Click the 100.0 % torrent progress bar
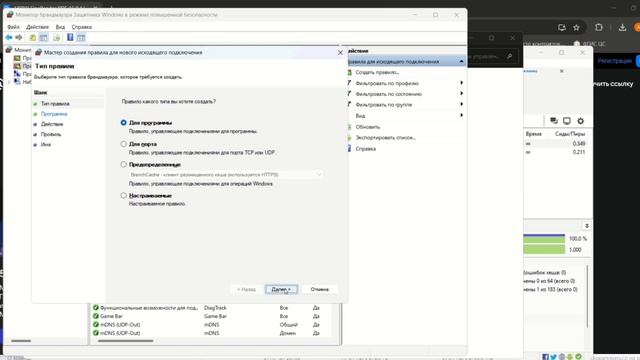640x360 pixels. tap(544, 238)
